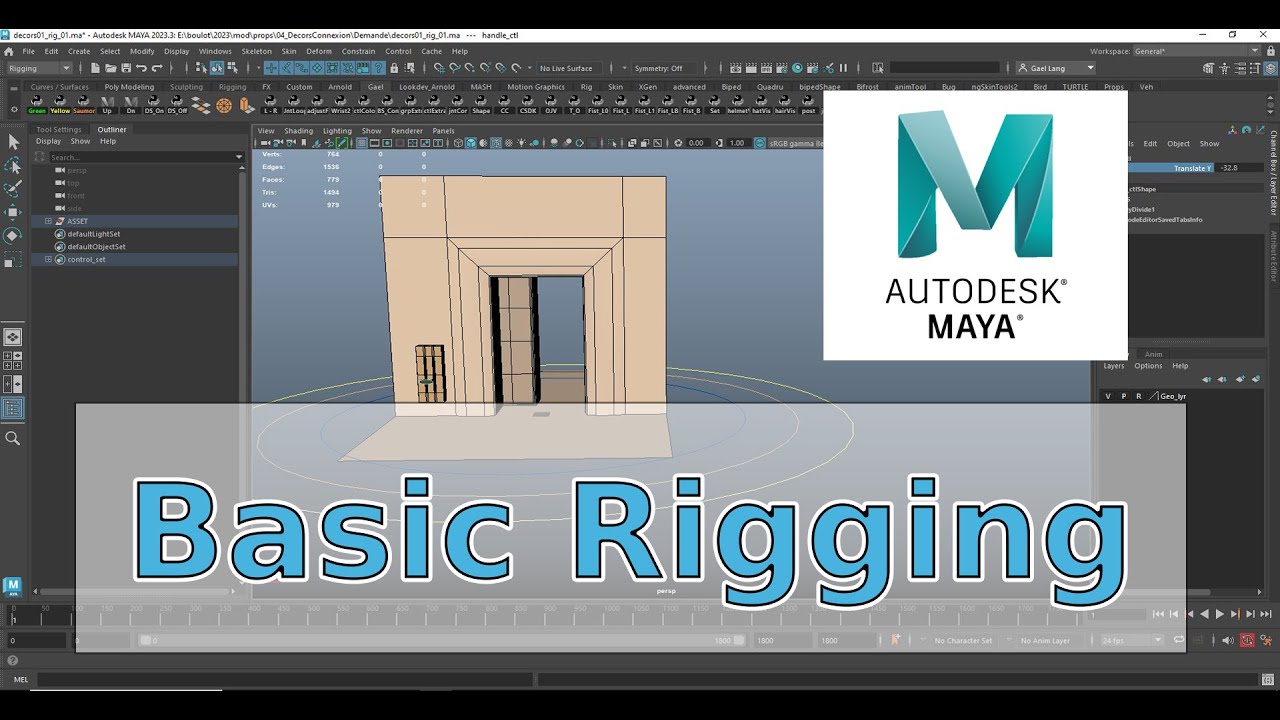Click the orange wheel shelf icon
The height and width of the screenshot is (720, 1280).
click(x=224, y=105)
